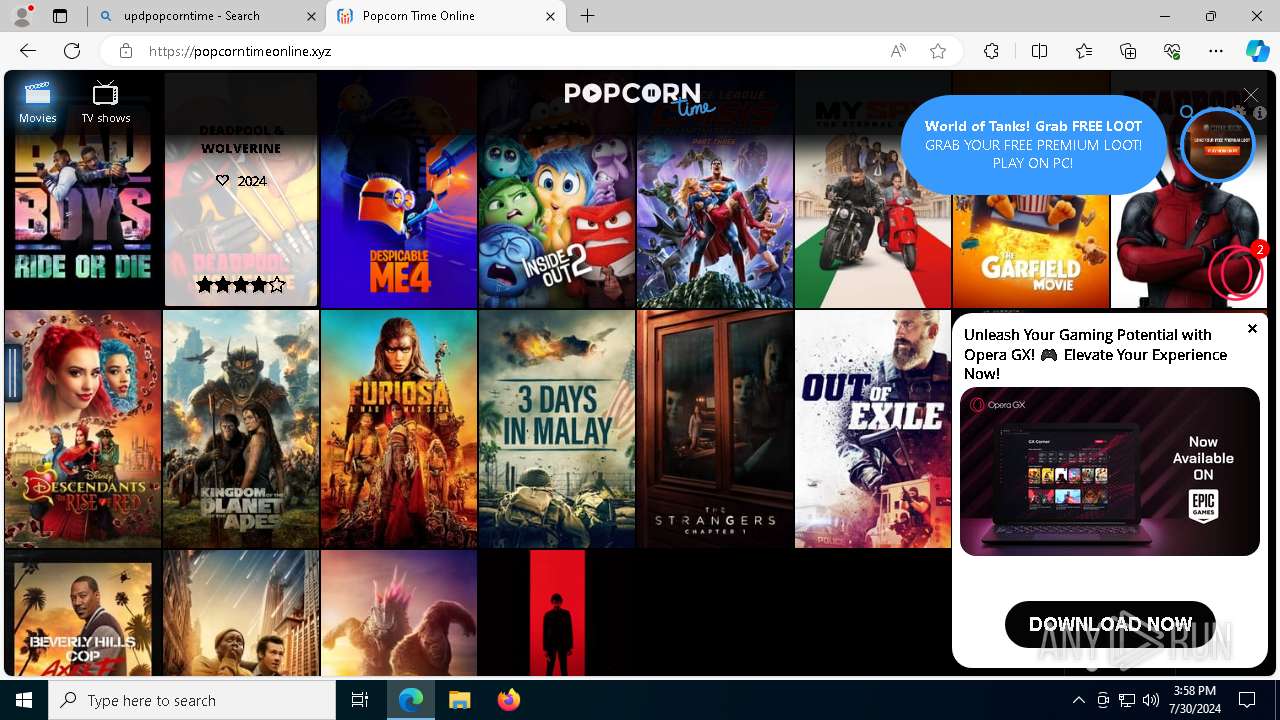Open the World of Tanks circular ad thumbnail
Viewport: 1280px width, 720px height.
(1217, 144)
